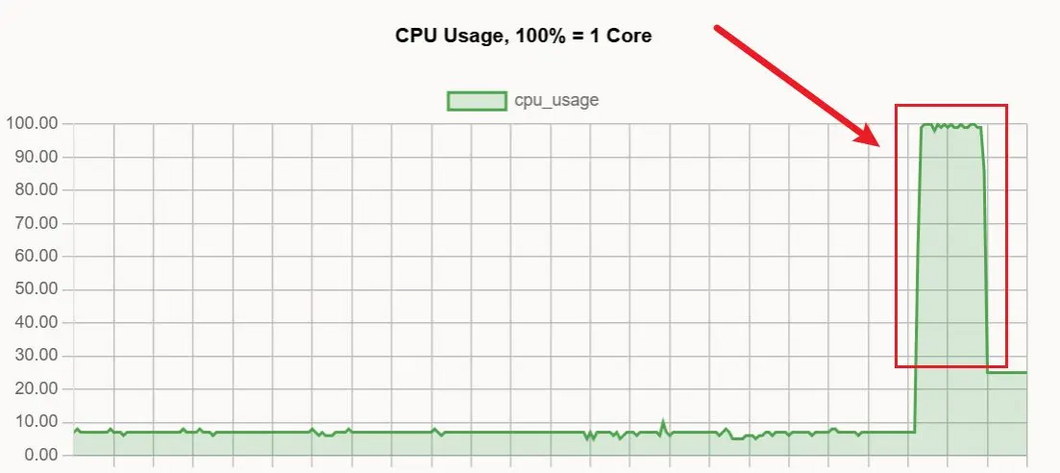Click the green cpu_usage legend swatch

coord(476,100)
